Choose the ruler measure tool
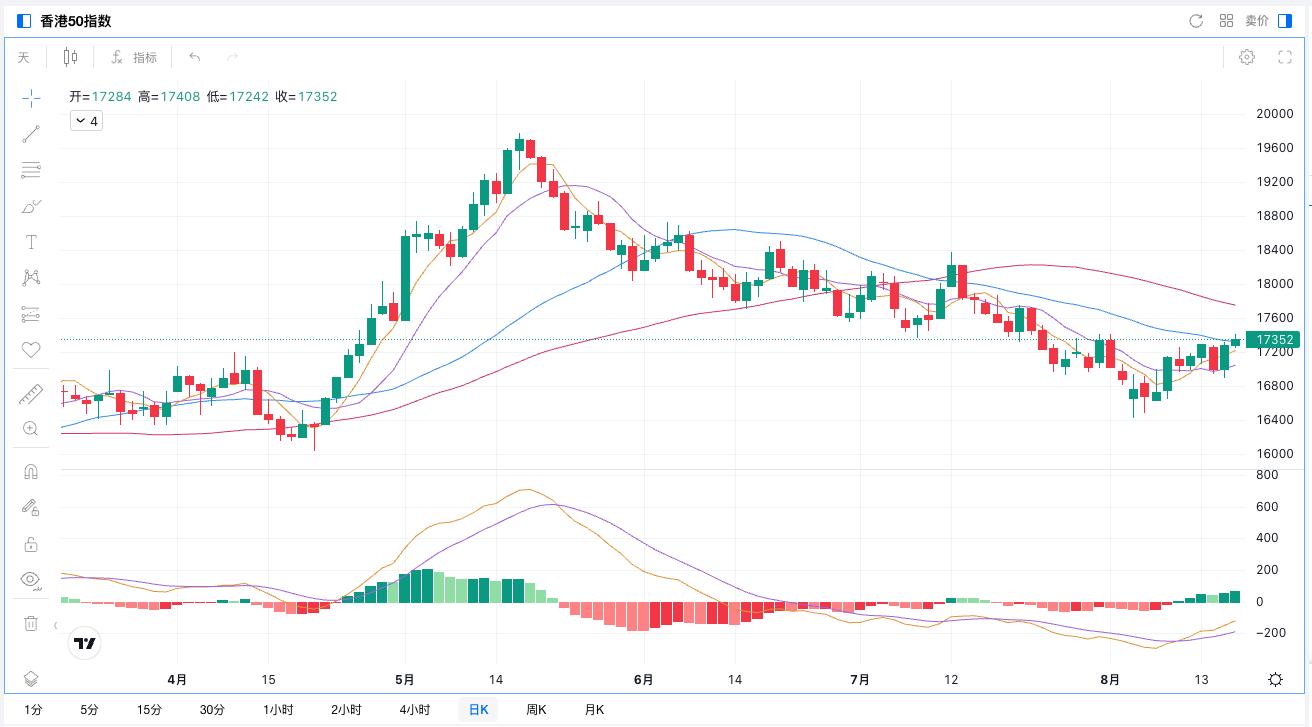The image size is (1312, 727). point(31,394)
